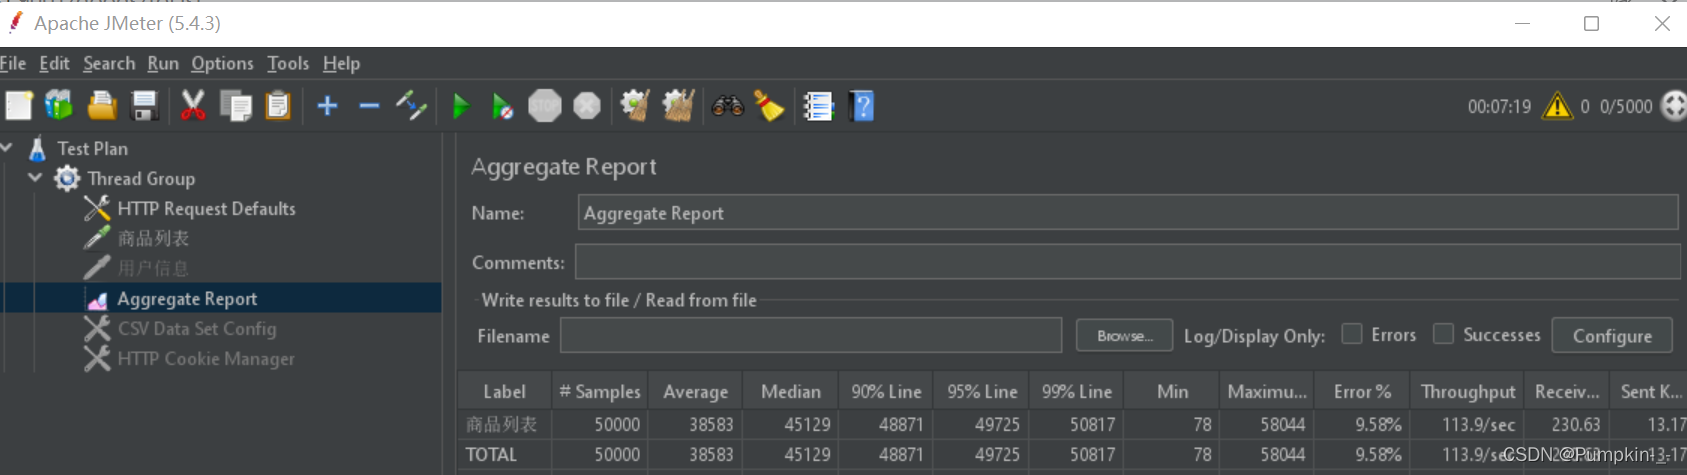Open the Run menu
Screen dimensions: 1687x475
point(163,63)
